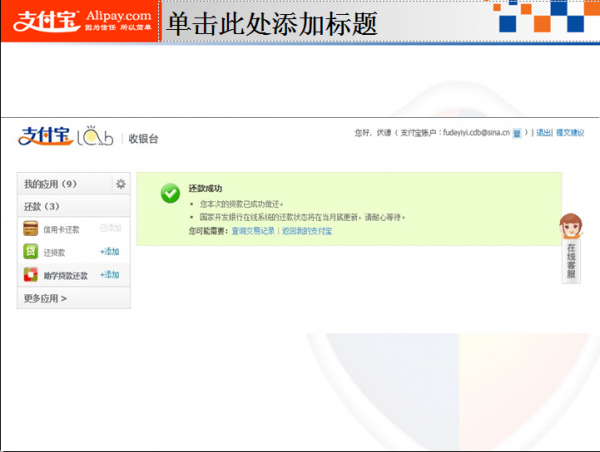The height and width of the screenshot is (452, 600).
Task: Add the 助学贷款还款 app via +添加
Action: pyautogui.click(x=110, y=274)
